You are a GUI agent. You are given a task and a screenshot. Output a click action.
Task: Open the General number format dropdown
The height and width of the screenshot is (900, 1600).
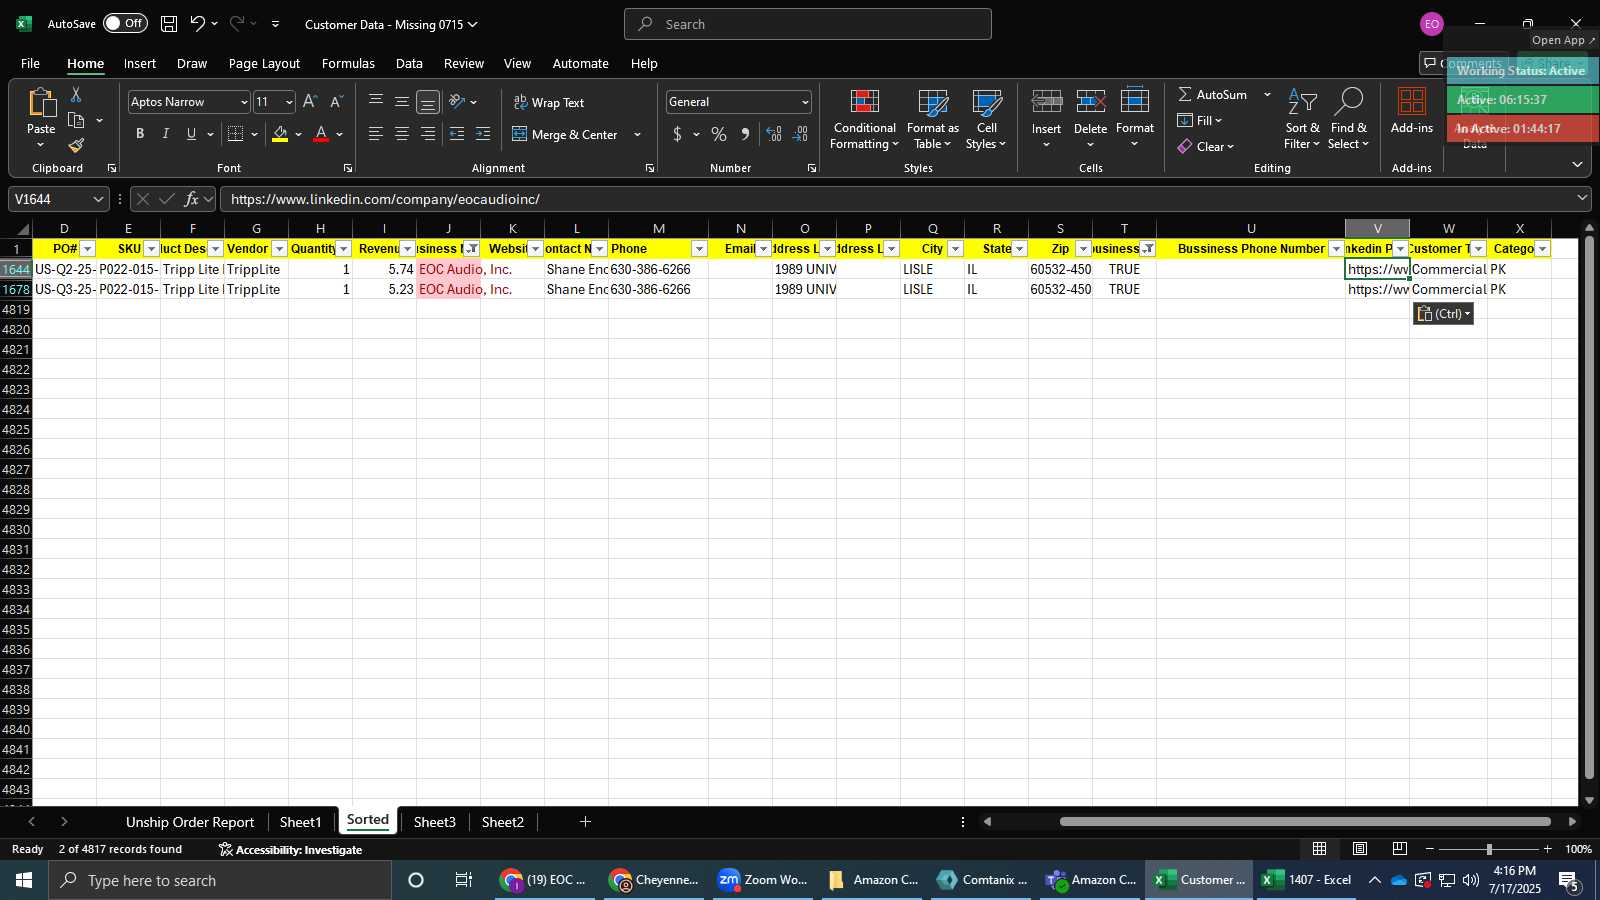pyautogui.click(x=805, y=102)
